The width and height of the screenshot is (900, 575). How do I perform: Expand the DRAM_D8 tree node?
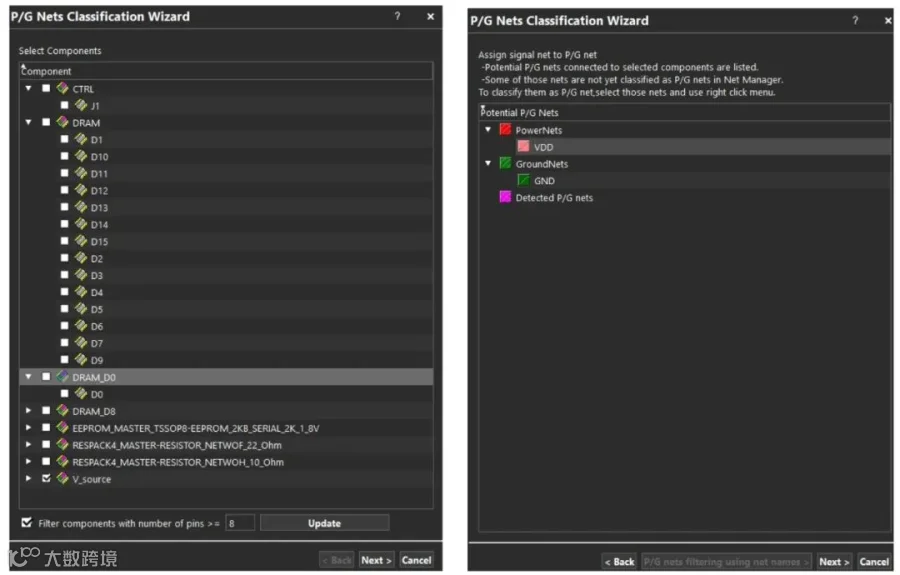tap(28, 410)
